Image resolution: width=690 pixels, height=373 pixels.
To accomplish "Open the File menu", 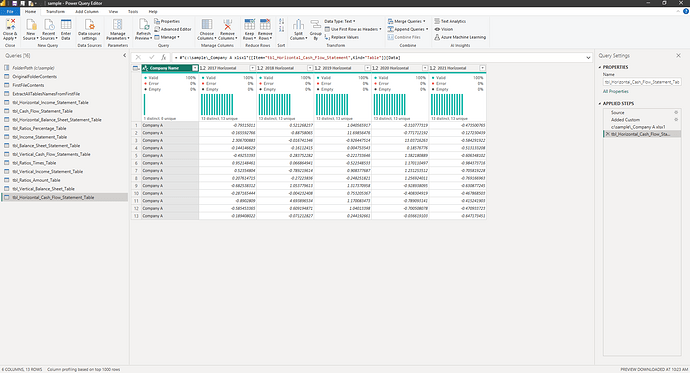I will click(x=10, y=11).
